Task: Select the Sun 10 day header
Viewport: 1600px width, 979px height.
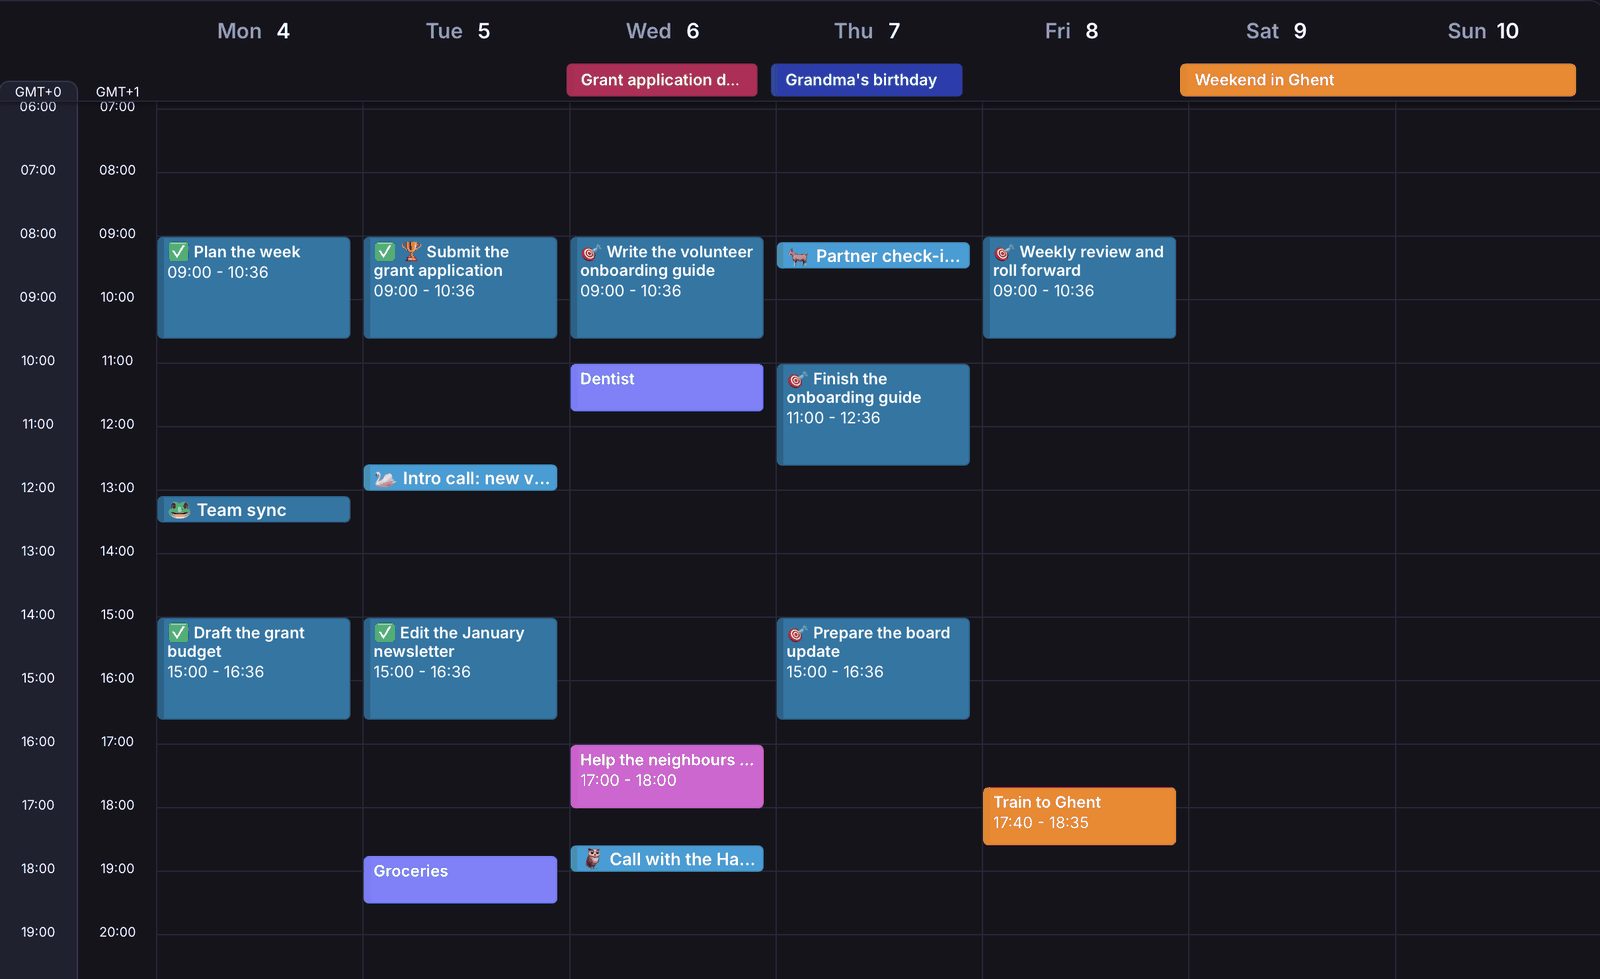Action: [1483, 31]
